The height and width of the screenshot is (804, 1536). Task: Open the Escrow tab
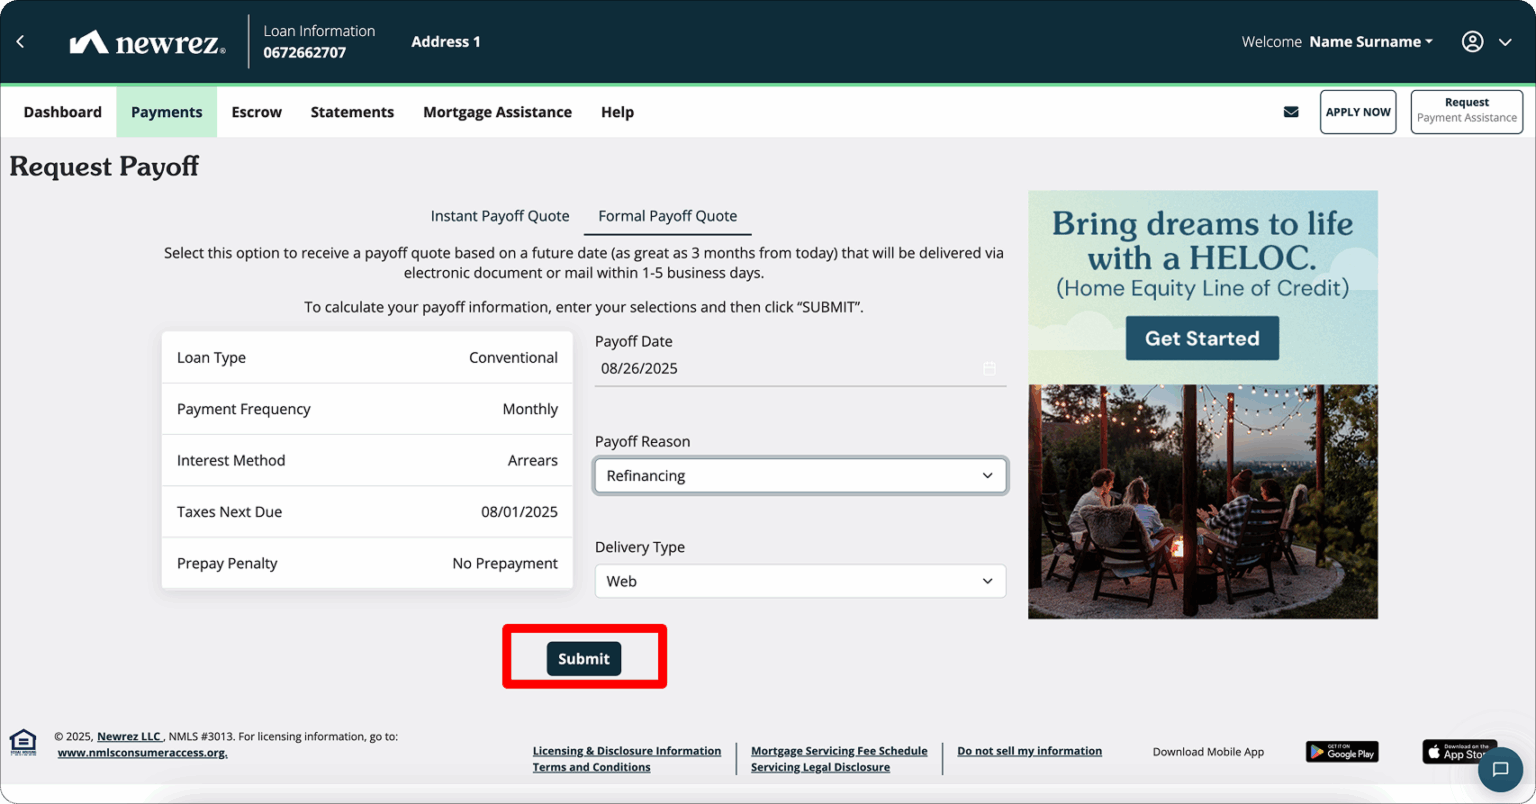click(256, 111)
